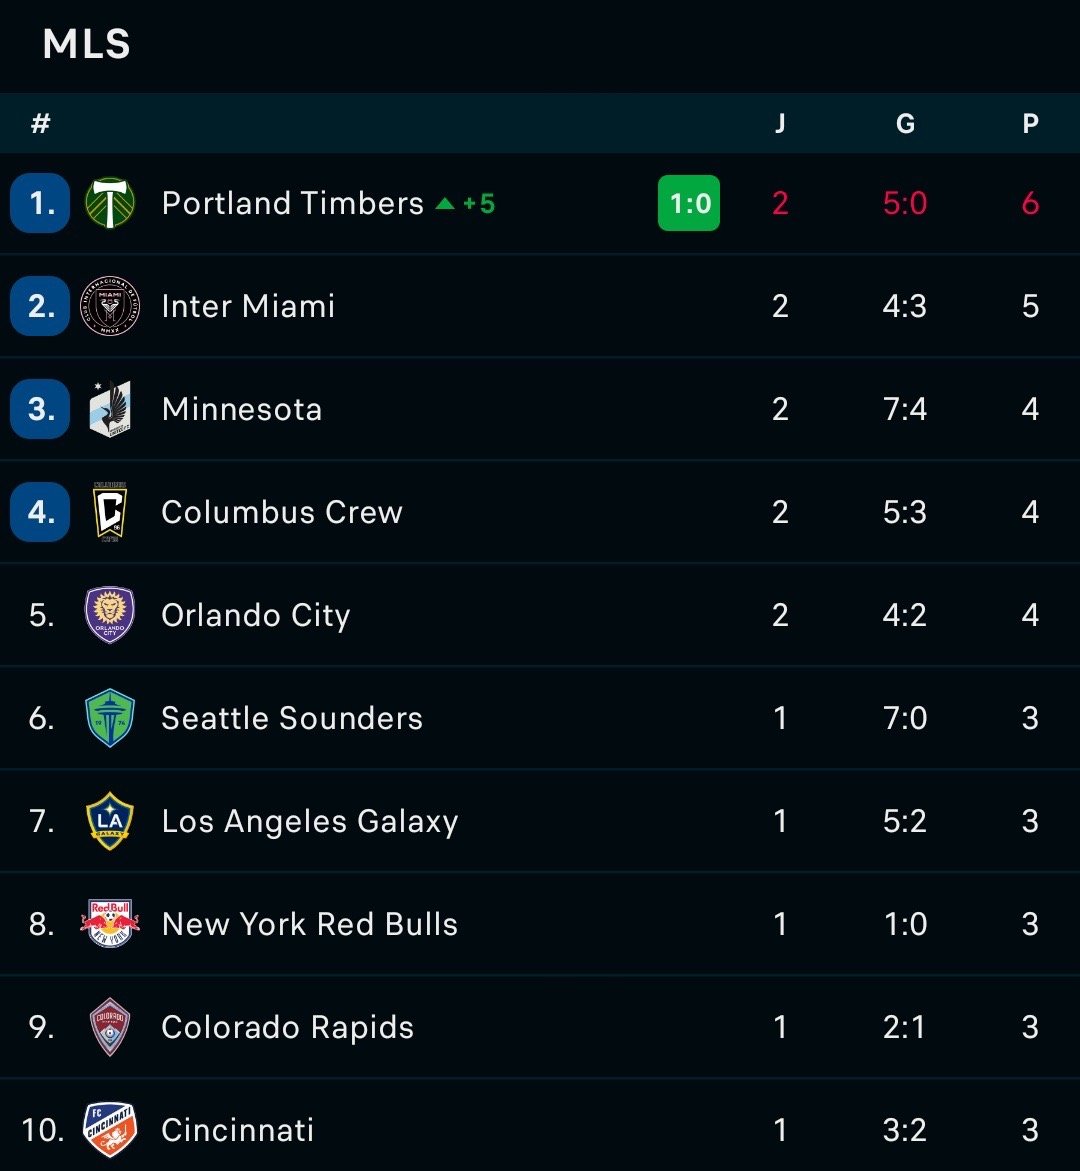This screenshot has width=1080, height=1171.
Task: Click the green +5 position change indicator
Action: 465,203
